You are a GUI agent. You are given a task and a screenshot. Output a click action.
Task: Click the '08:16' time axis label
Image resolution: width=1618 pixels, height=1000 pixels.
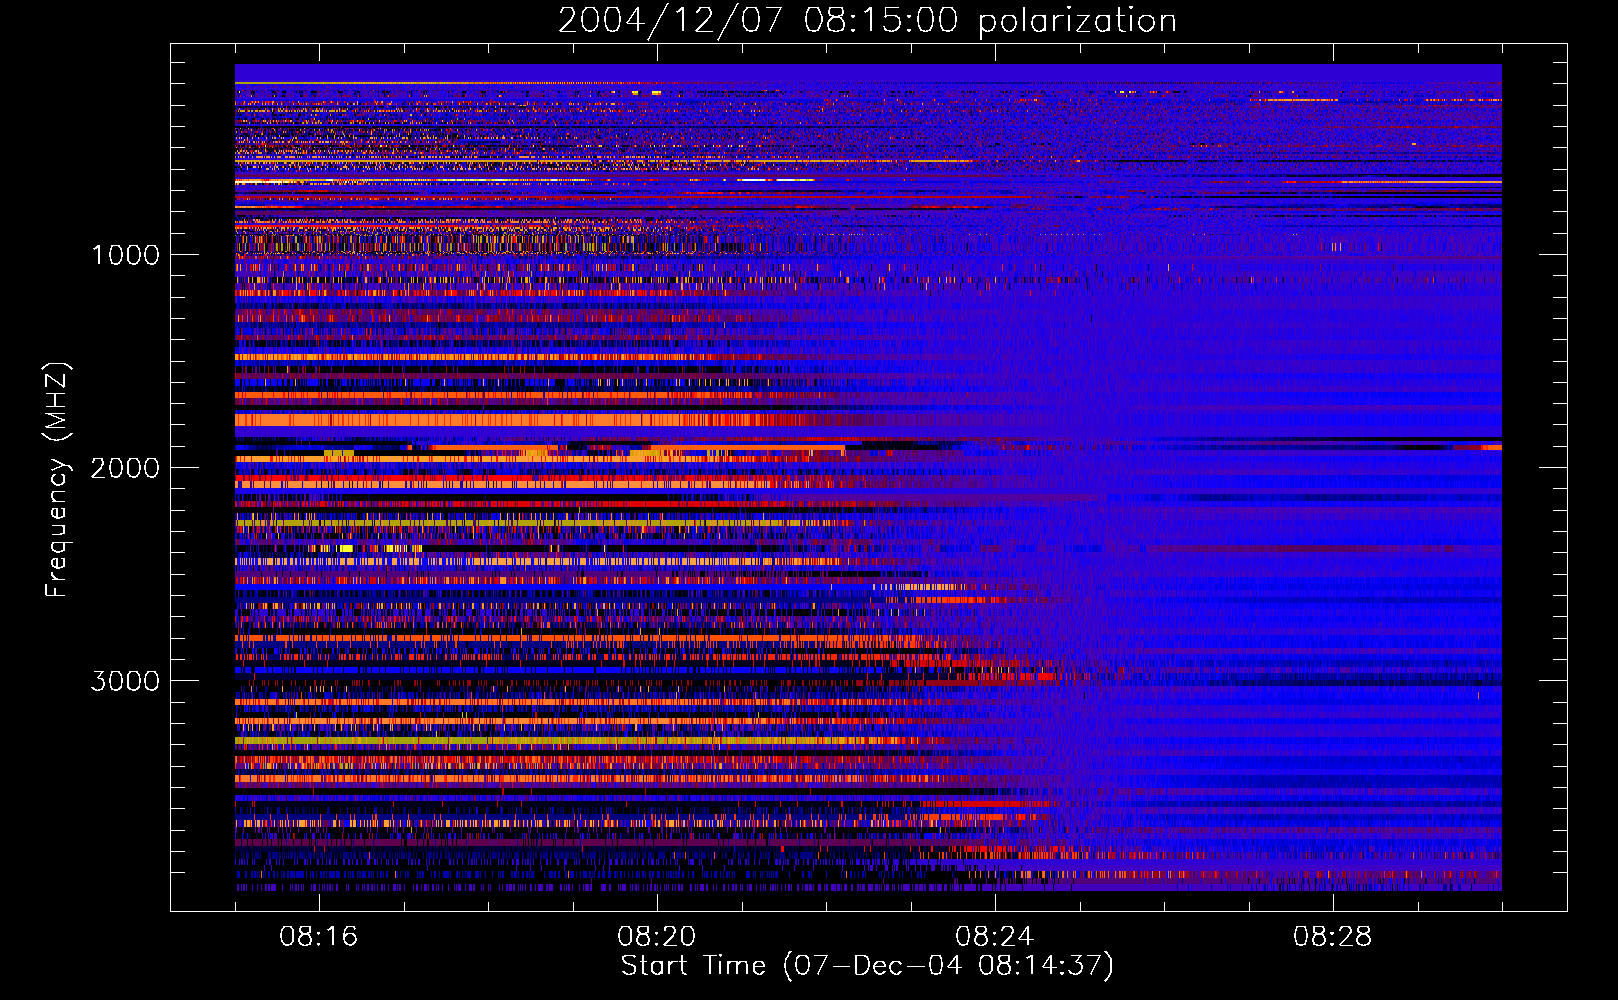[x=319, y=937]
